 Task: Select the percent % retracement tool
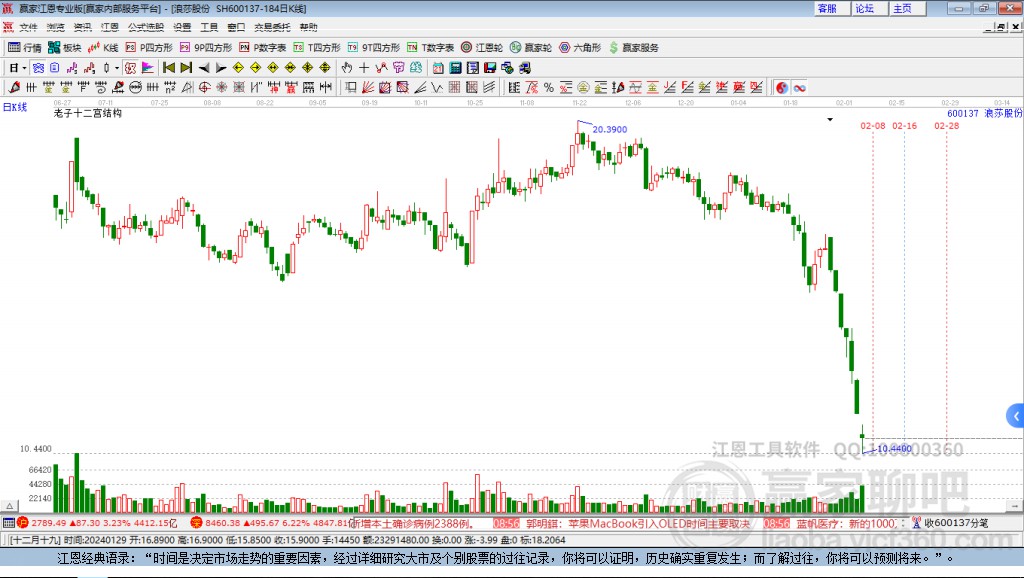(x=549, y=88)
